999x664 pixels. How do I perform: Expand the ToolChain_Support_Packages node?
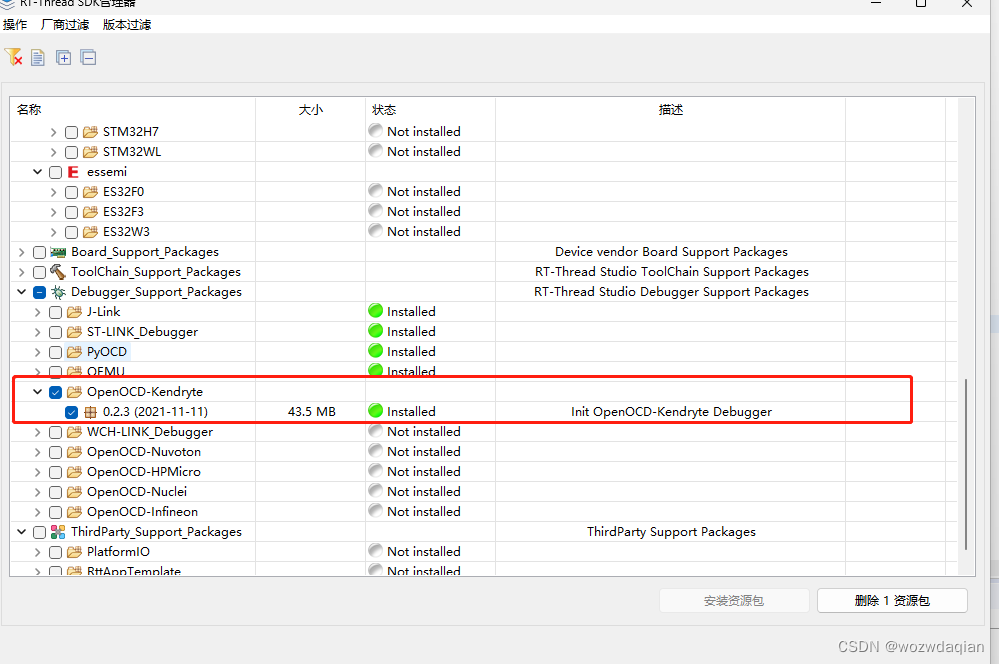click(22, 272)
